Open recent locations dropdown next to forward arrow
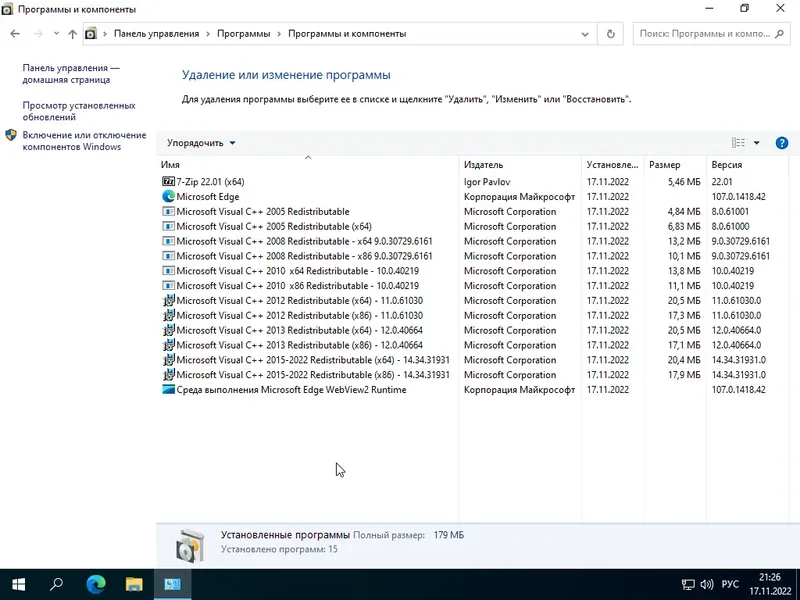This screenshot has height=600, width=800. coord(56,34)
